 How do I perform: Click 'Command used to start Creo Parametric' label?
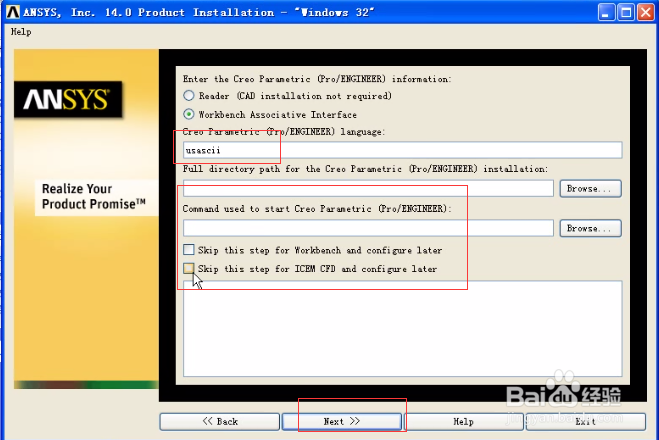point(317,209)
